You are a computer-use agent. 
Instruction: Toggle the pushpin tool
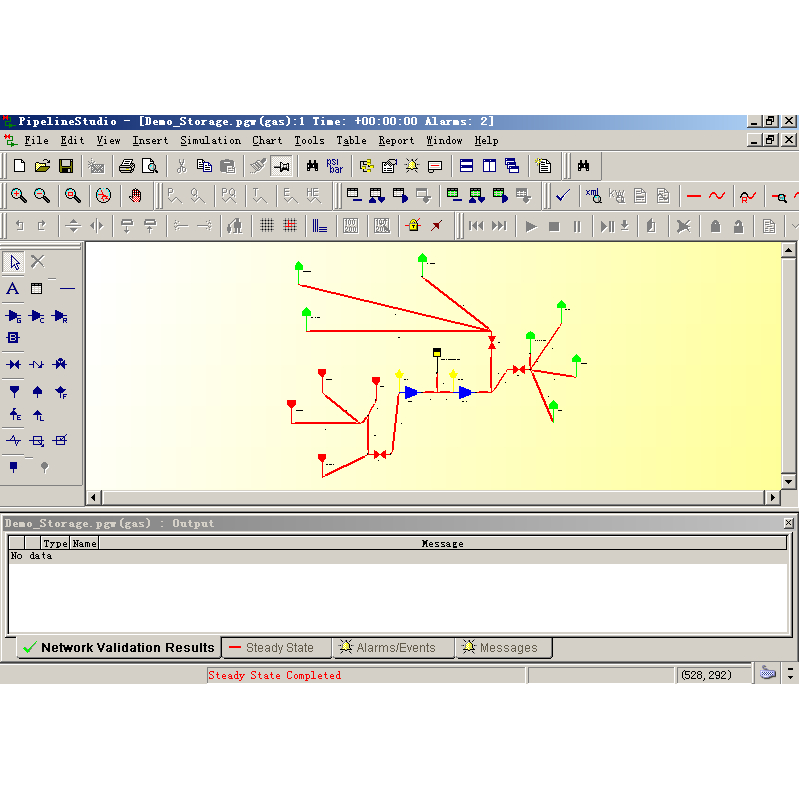[281, 166]
